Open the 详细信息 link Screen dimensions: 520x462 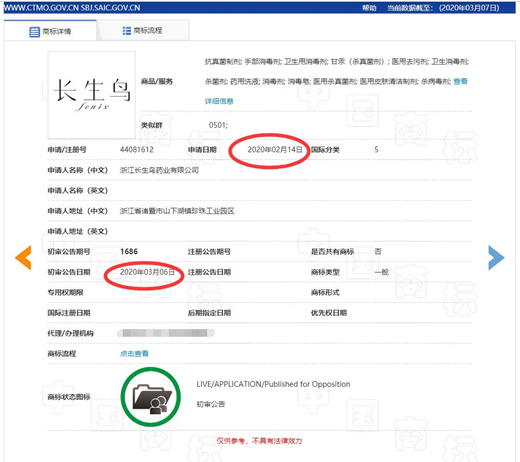219,101
